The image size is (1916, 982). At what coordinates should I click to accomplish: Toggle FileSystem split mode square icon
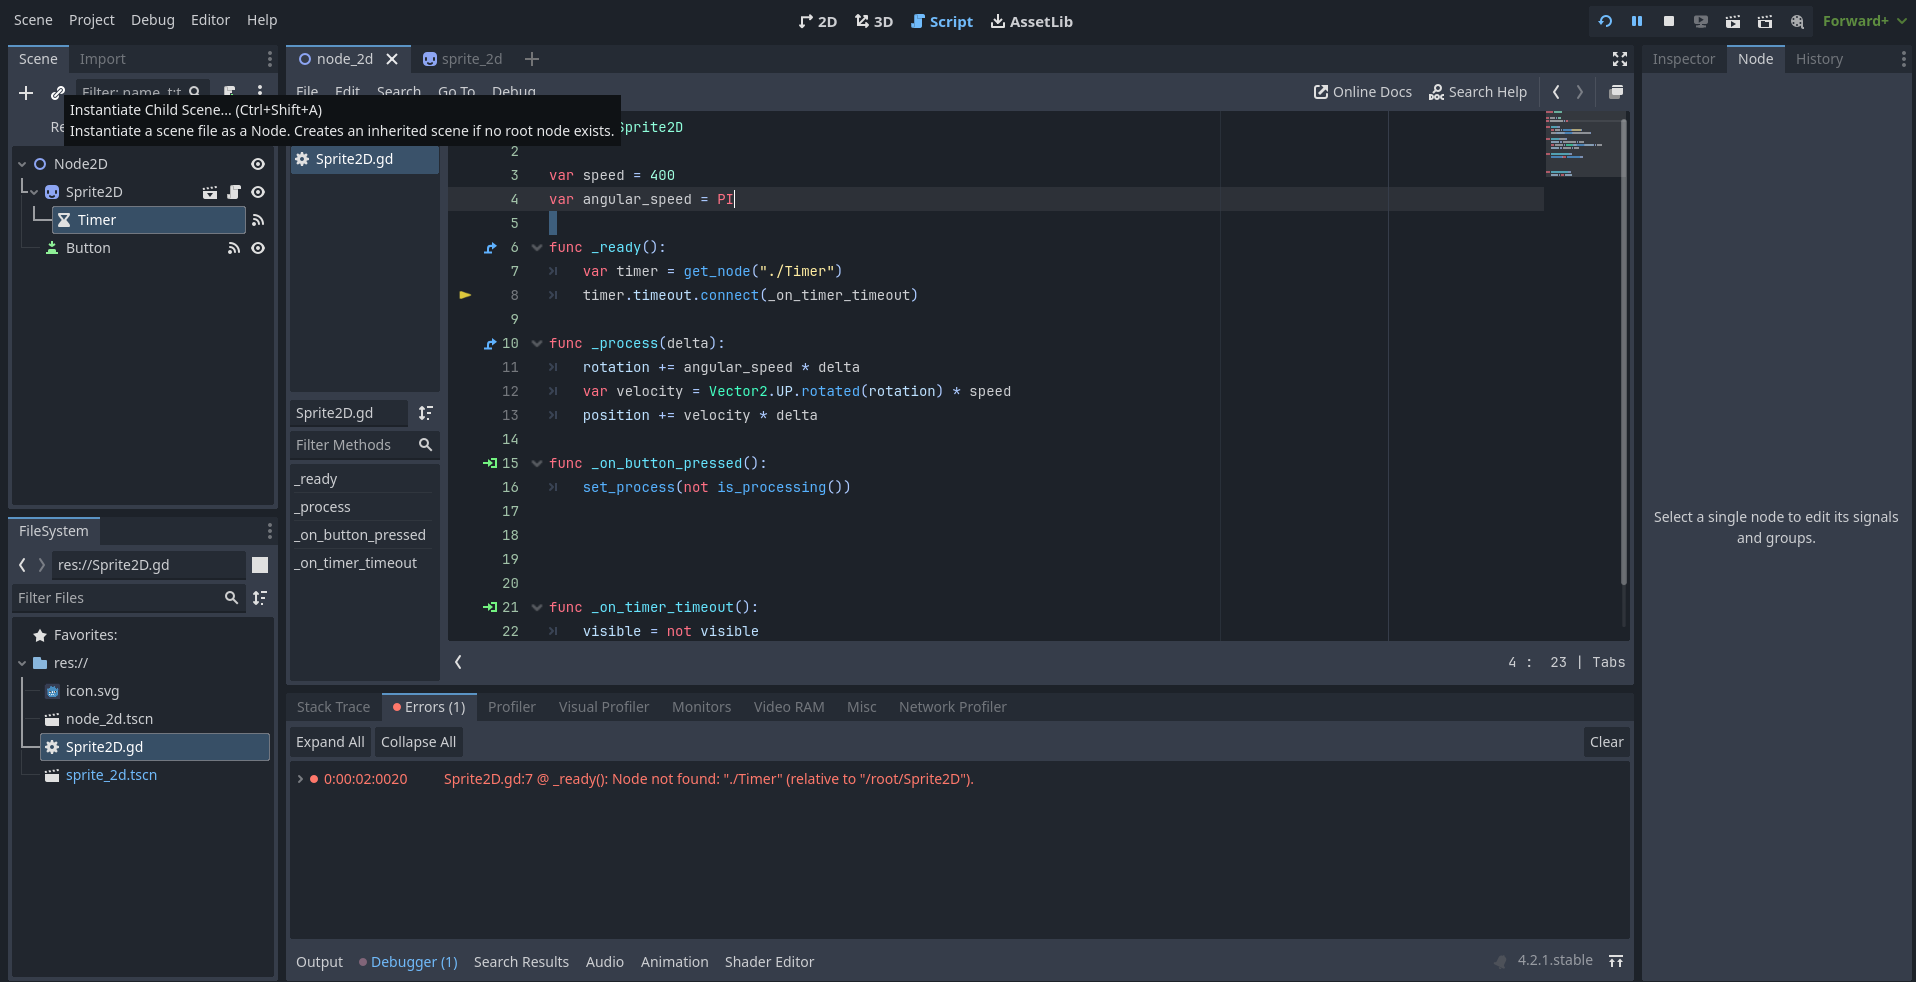pyautogui.click(x=260, y=565)
